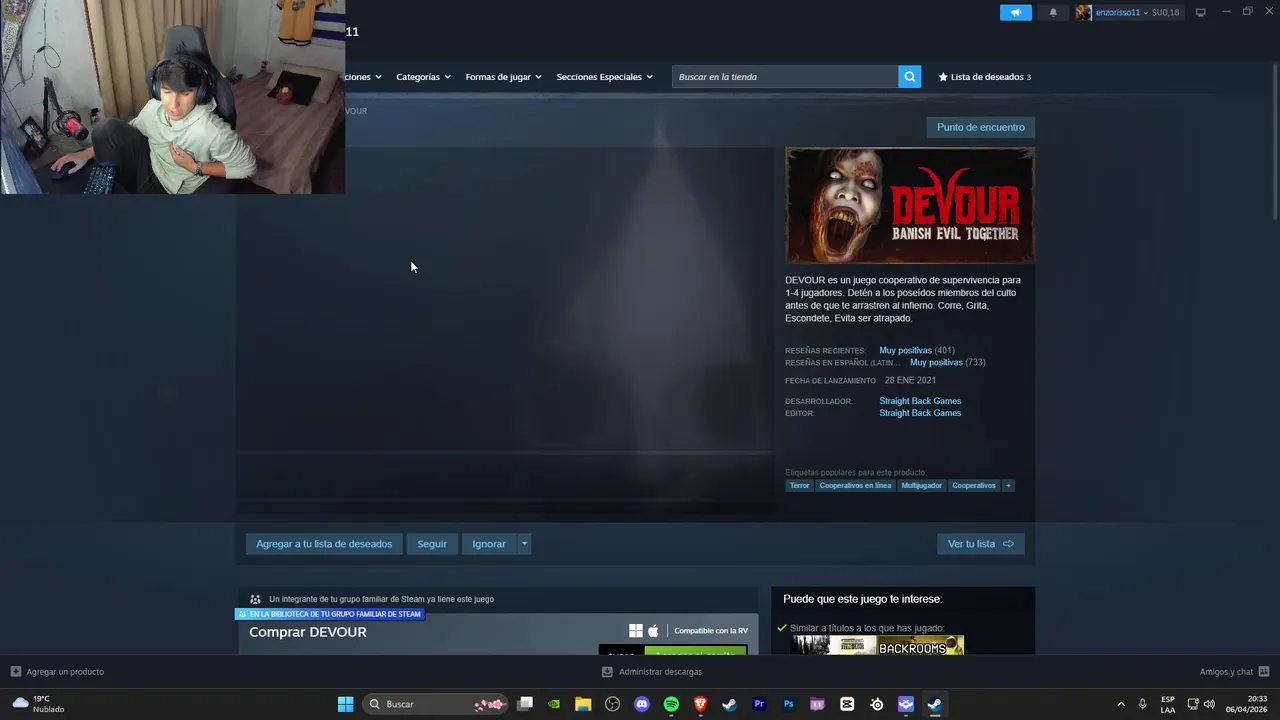Screen dimensions: 1280x720
Task: Open Administrar descargas
Action: [x=651, y=672]
